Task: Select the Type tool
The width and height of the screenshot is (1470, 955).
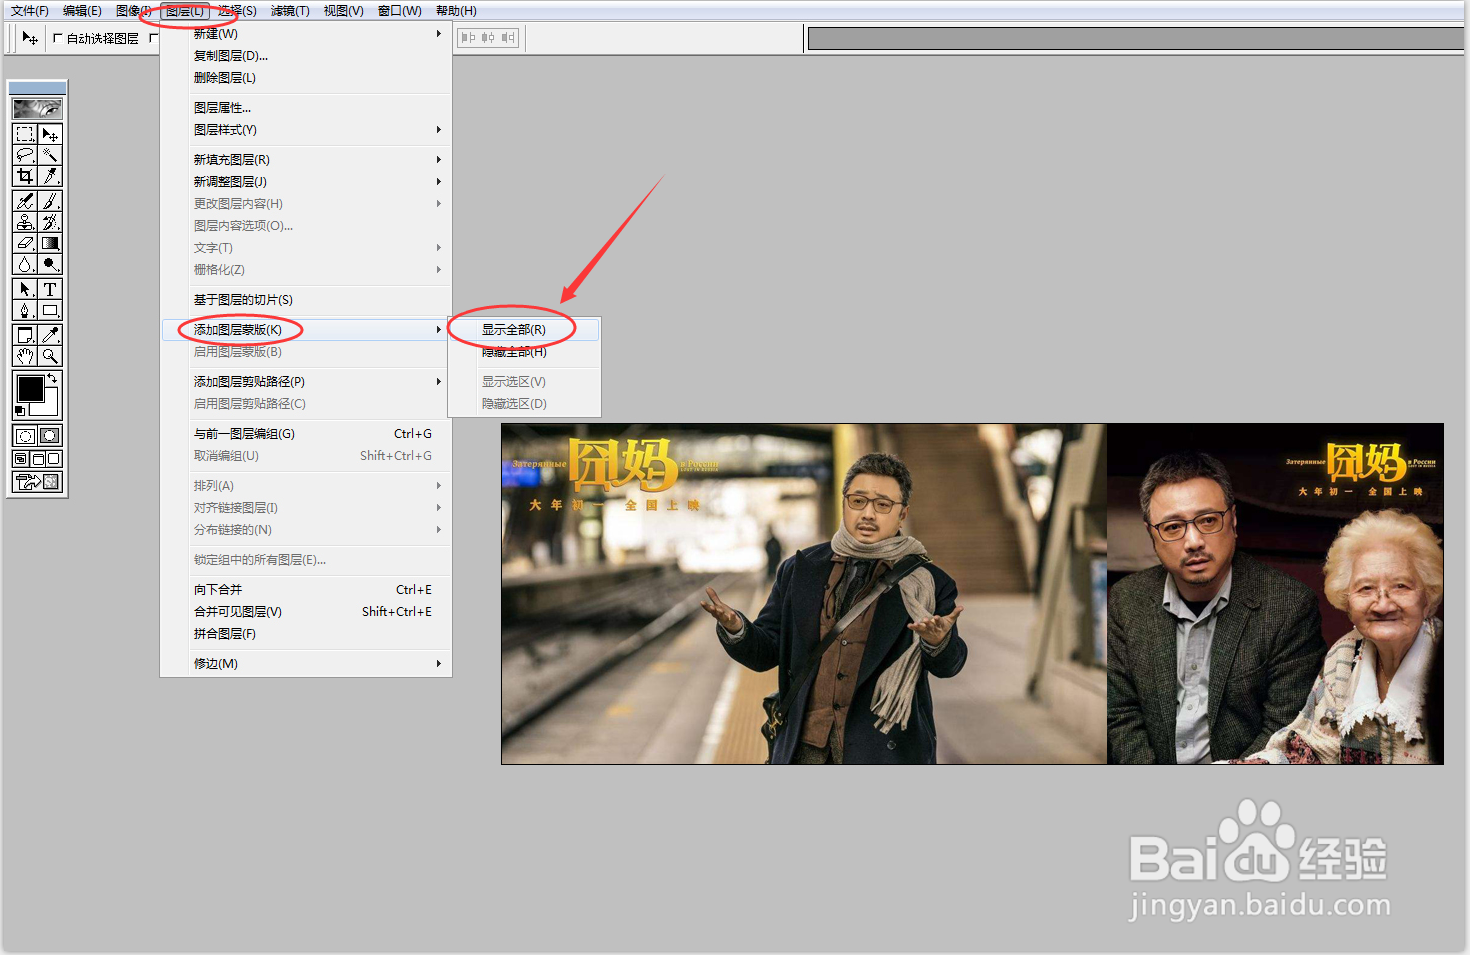Action: pos(50,289)
